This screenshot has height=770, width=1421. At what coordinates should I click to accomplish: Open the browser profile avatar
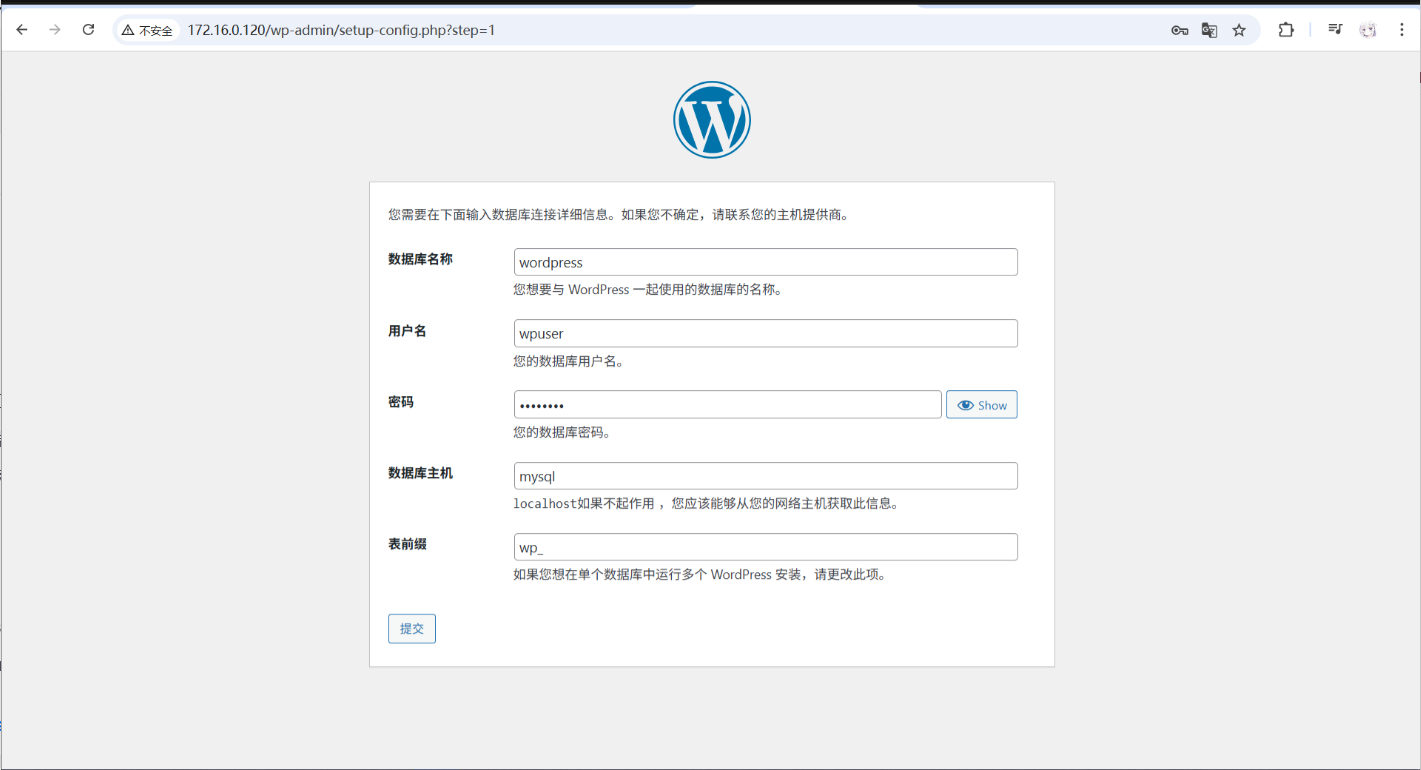1368,30
